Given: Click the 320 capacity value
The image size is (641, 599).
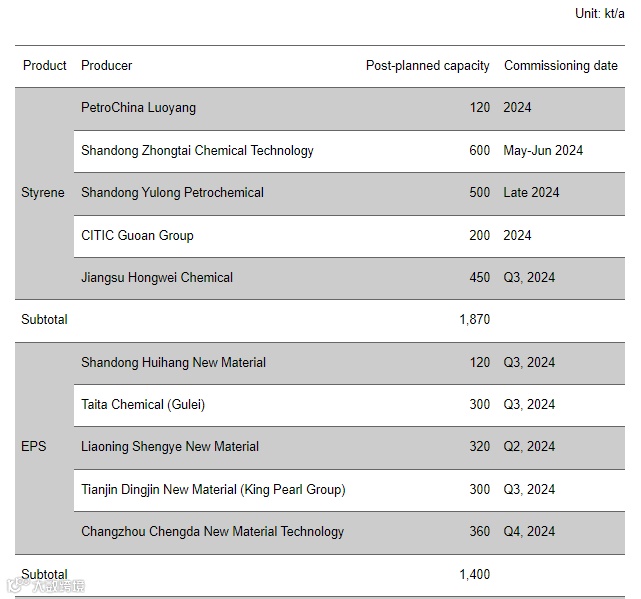Looking at the screenshot, I should 480,446.
